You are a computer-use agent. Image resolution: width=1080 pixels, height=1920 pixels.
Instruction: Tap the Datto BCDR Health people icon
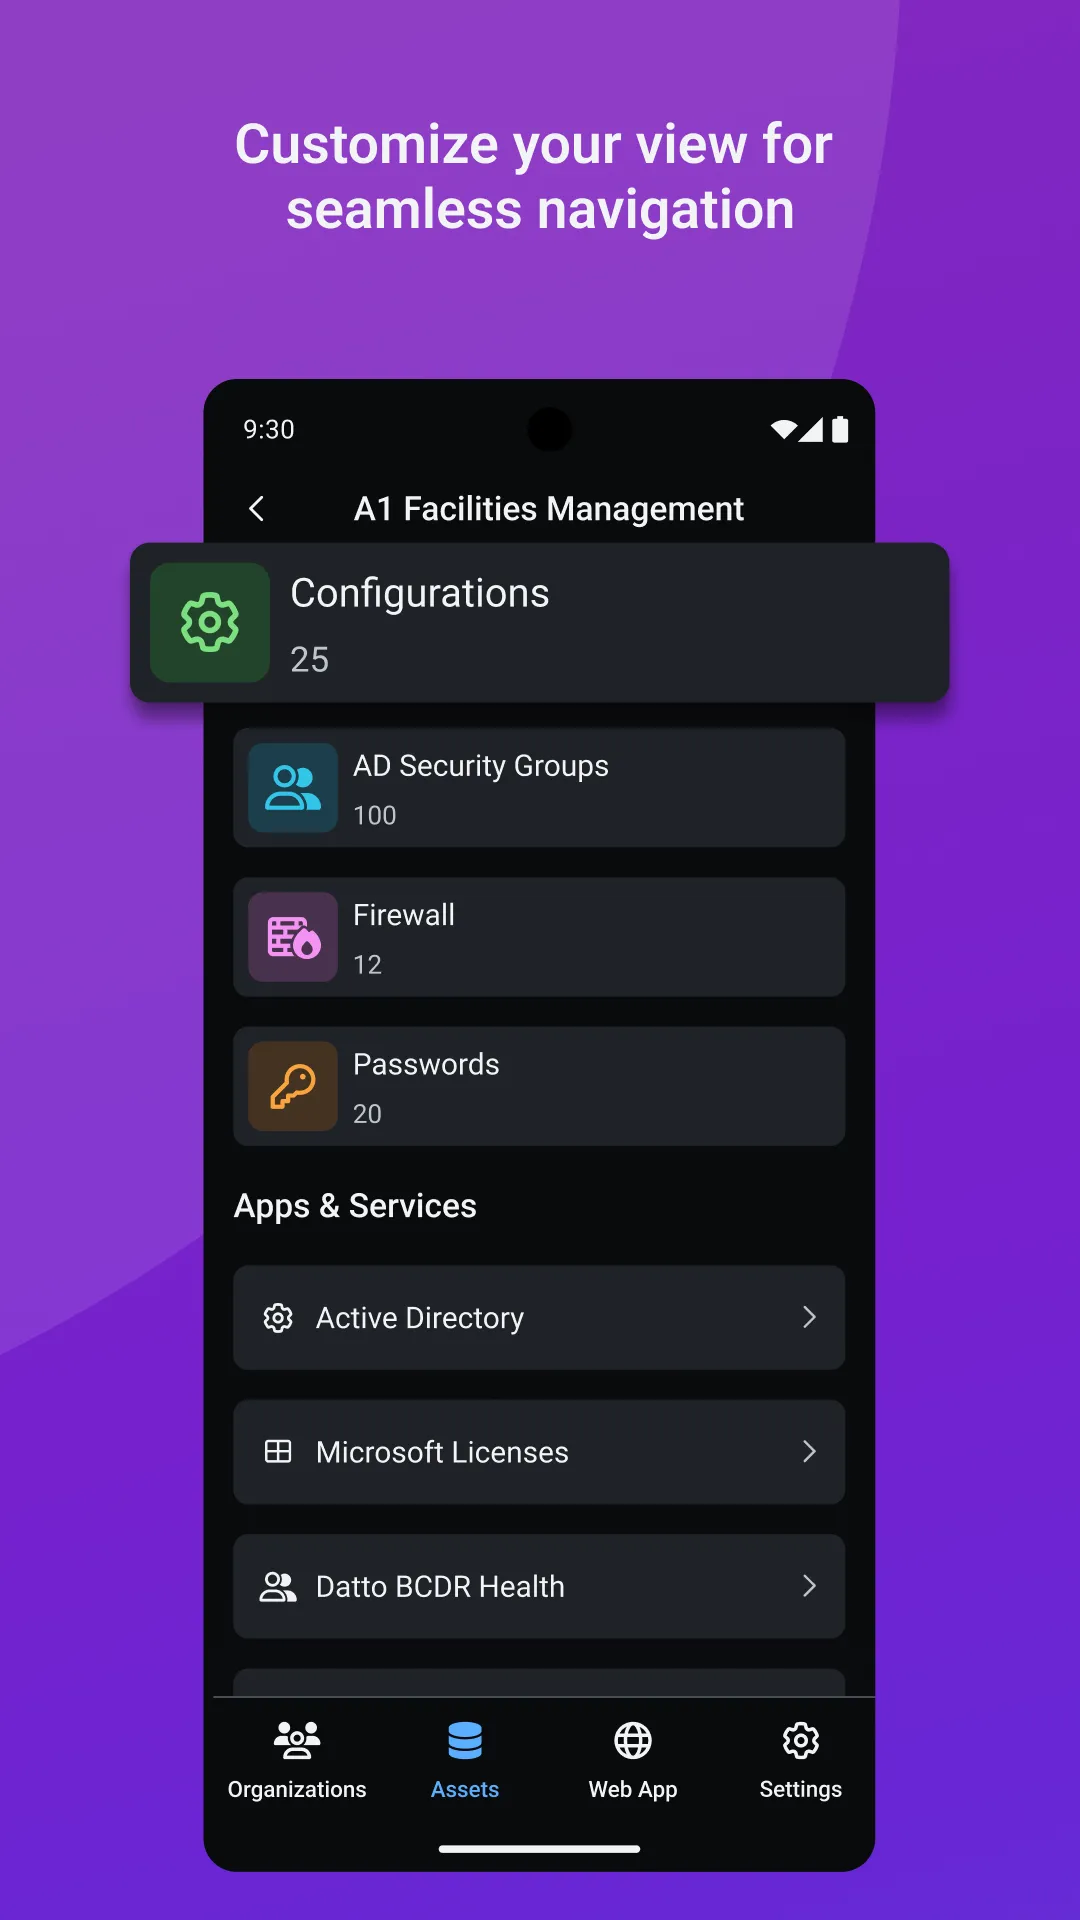click(x=278, y=1586)
